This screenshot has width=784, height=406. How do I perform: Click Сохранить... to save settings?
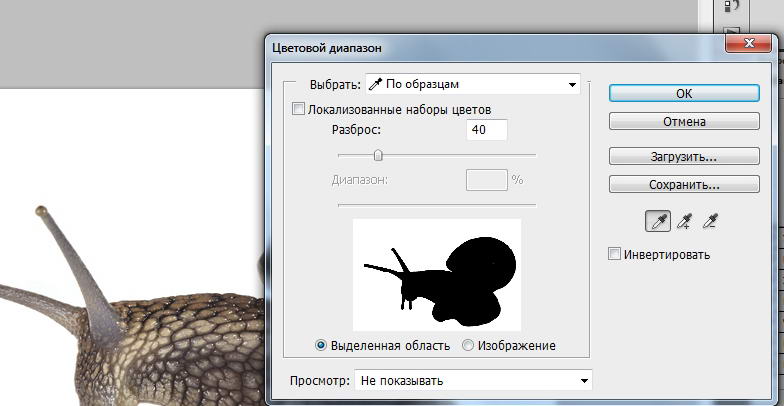coord(684,185)
